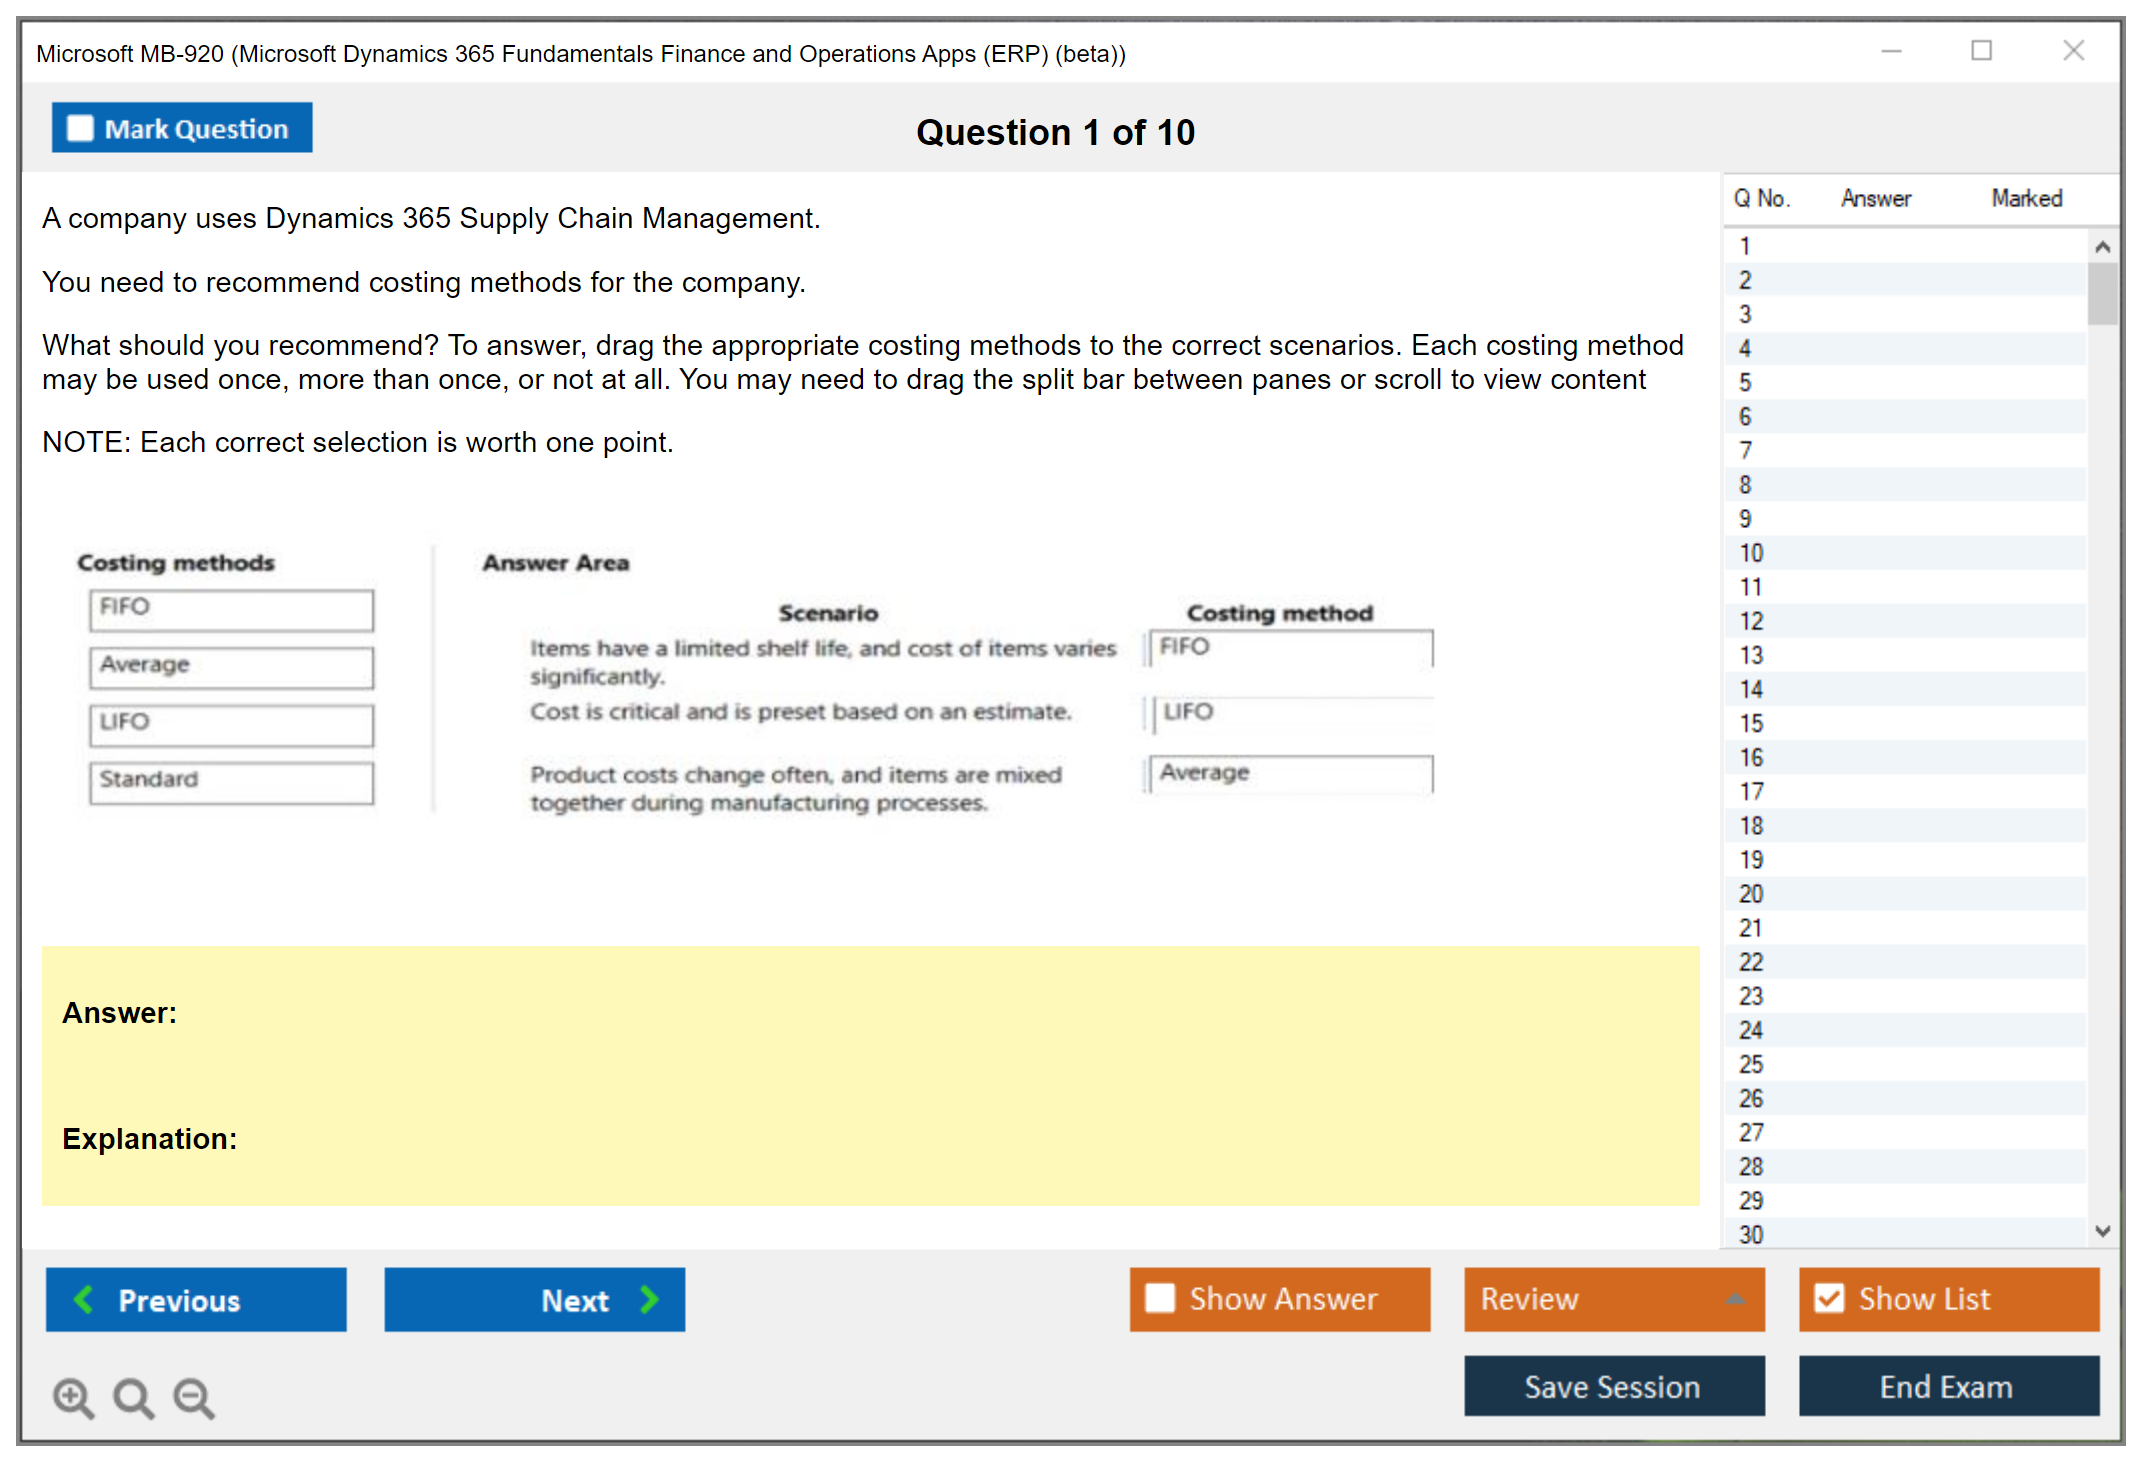Select question 10 in the list
The image size is (2150, 1470).
(x=1751, y=553)
